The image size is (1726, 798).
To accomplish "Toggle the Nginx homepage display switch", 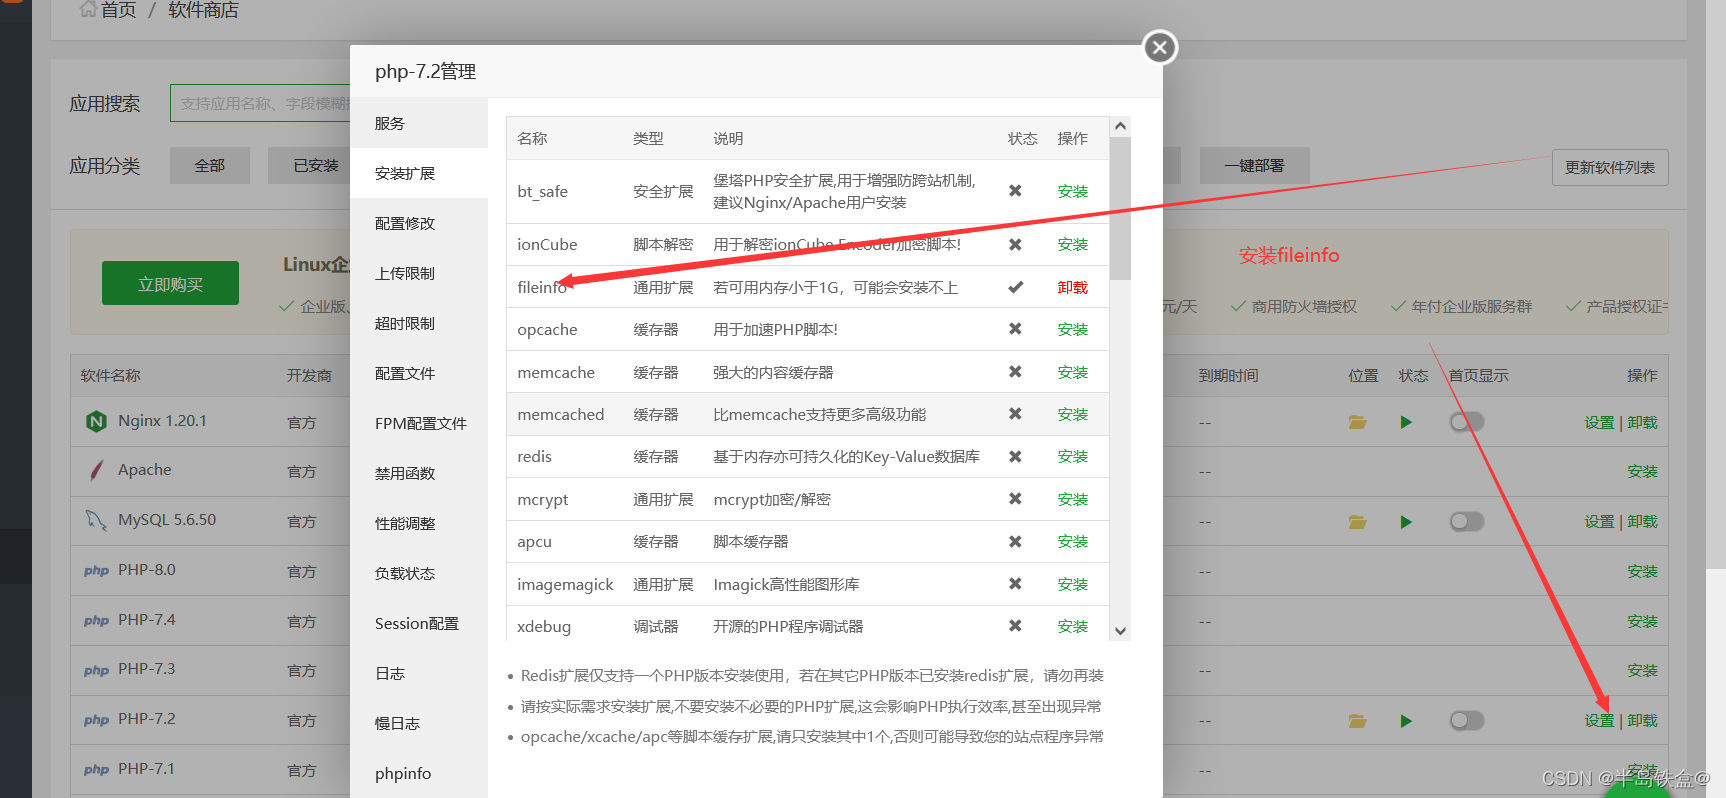I will 1467,422.
